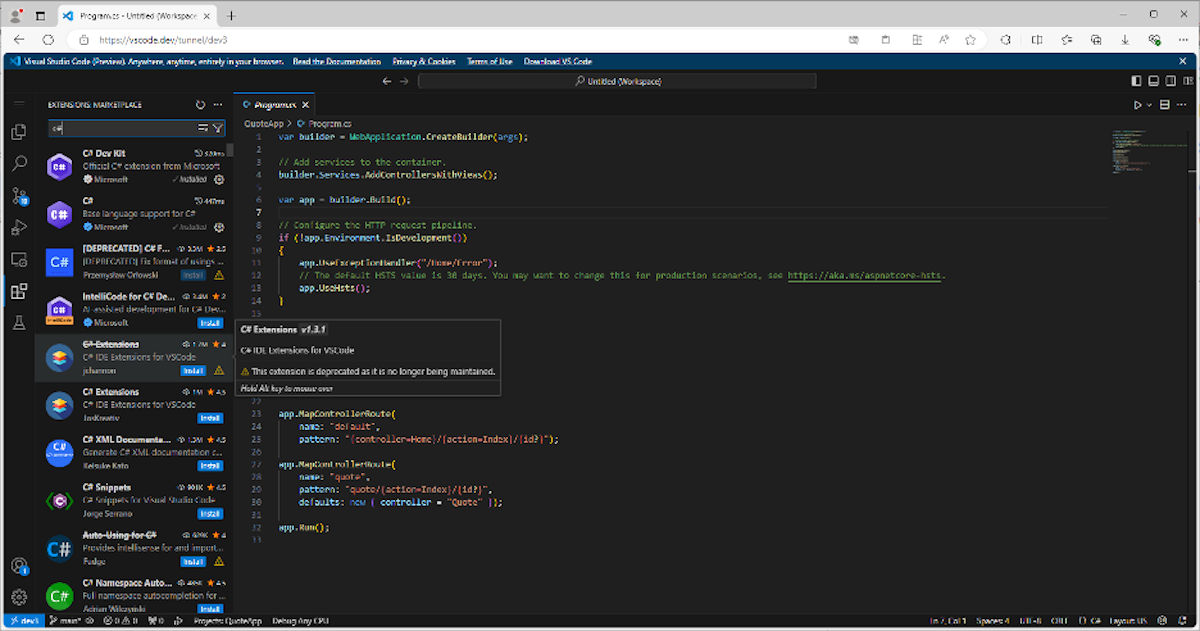Clear extensions search results
This screenshot has width=1200, height=631.
coord(203,128)
